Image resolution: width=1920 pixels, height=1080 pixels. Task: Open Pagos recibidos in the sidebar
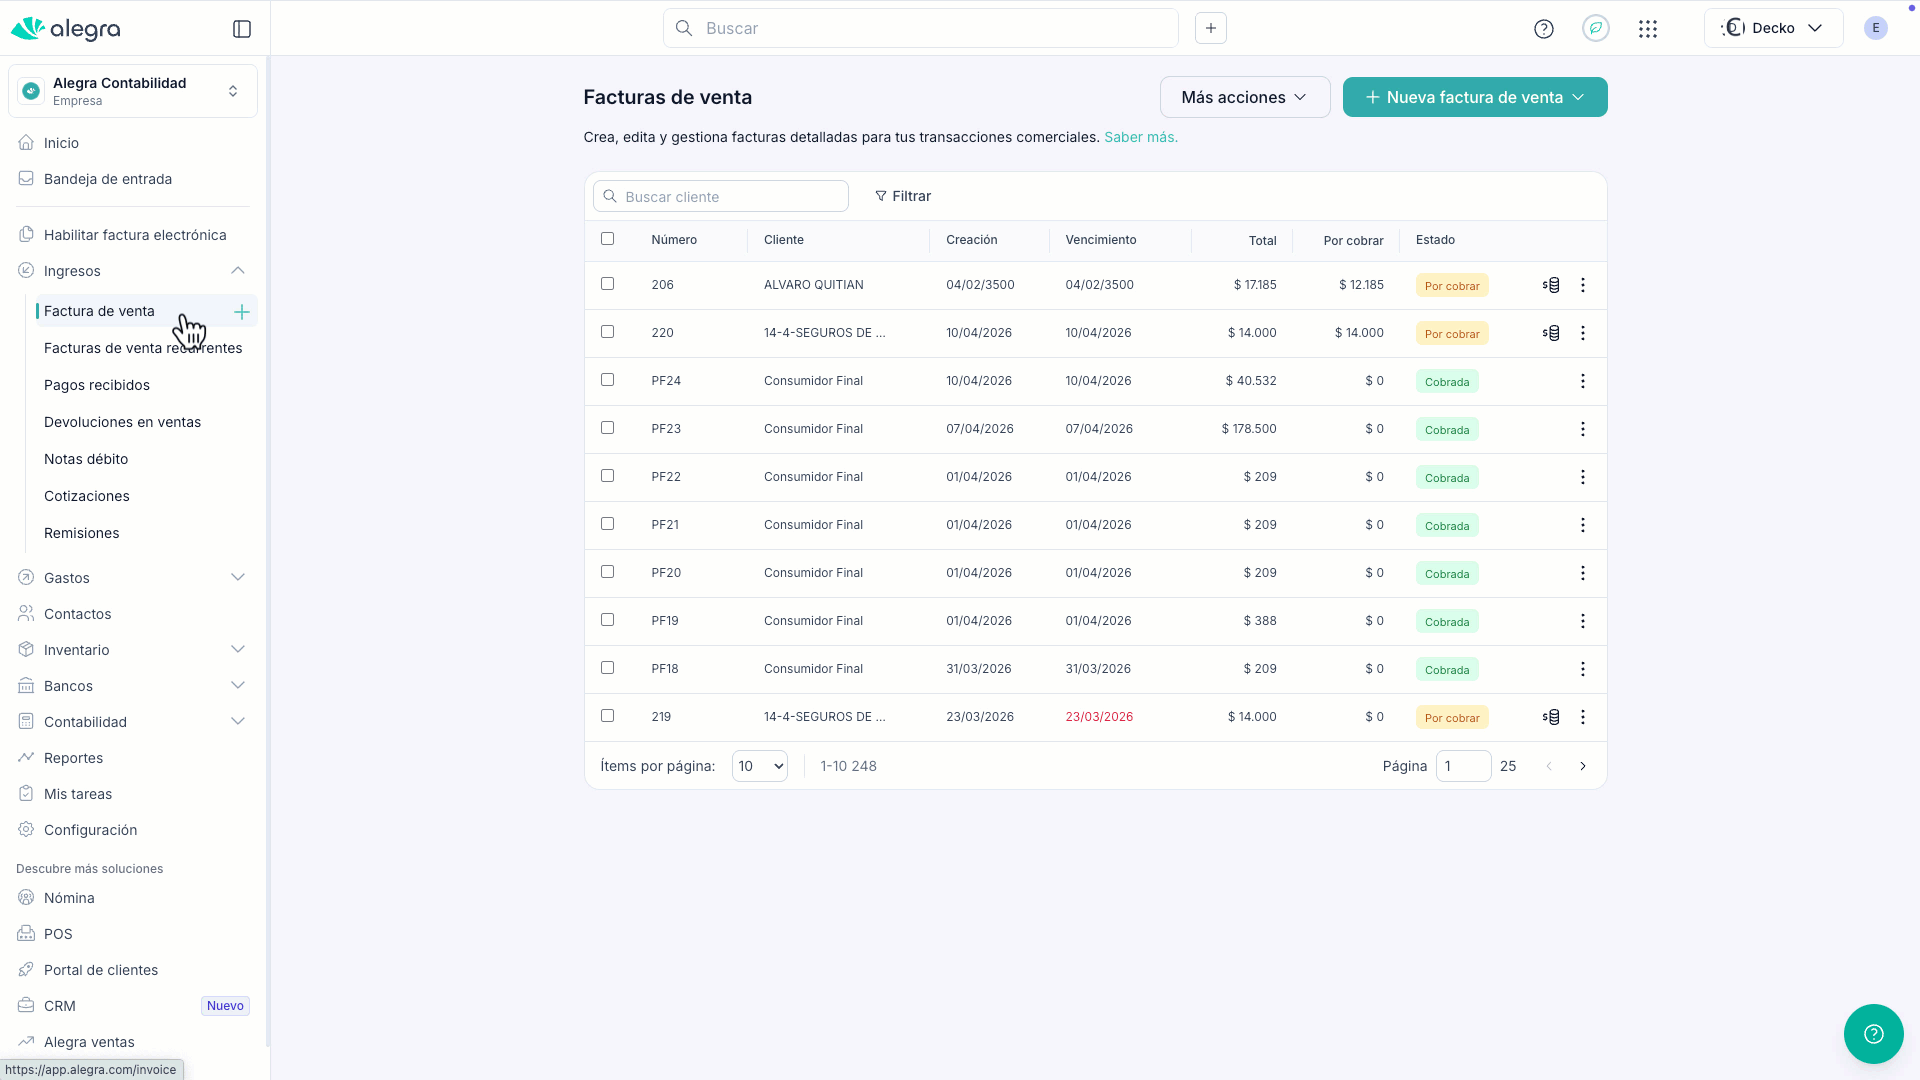[97, 385]
